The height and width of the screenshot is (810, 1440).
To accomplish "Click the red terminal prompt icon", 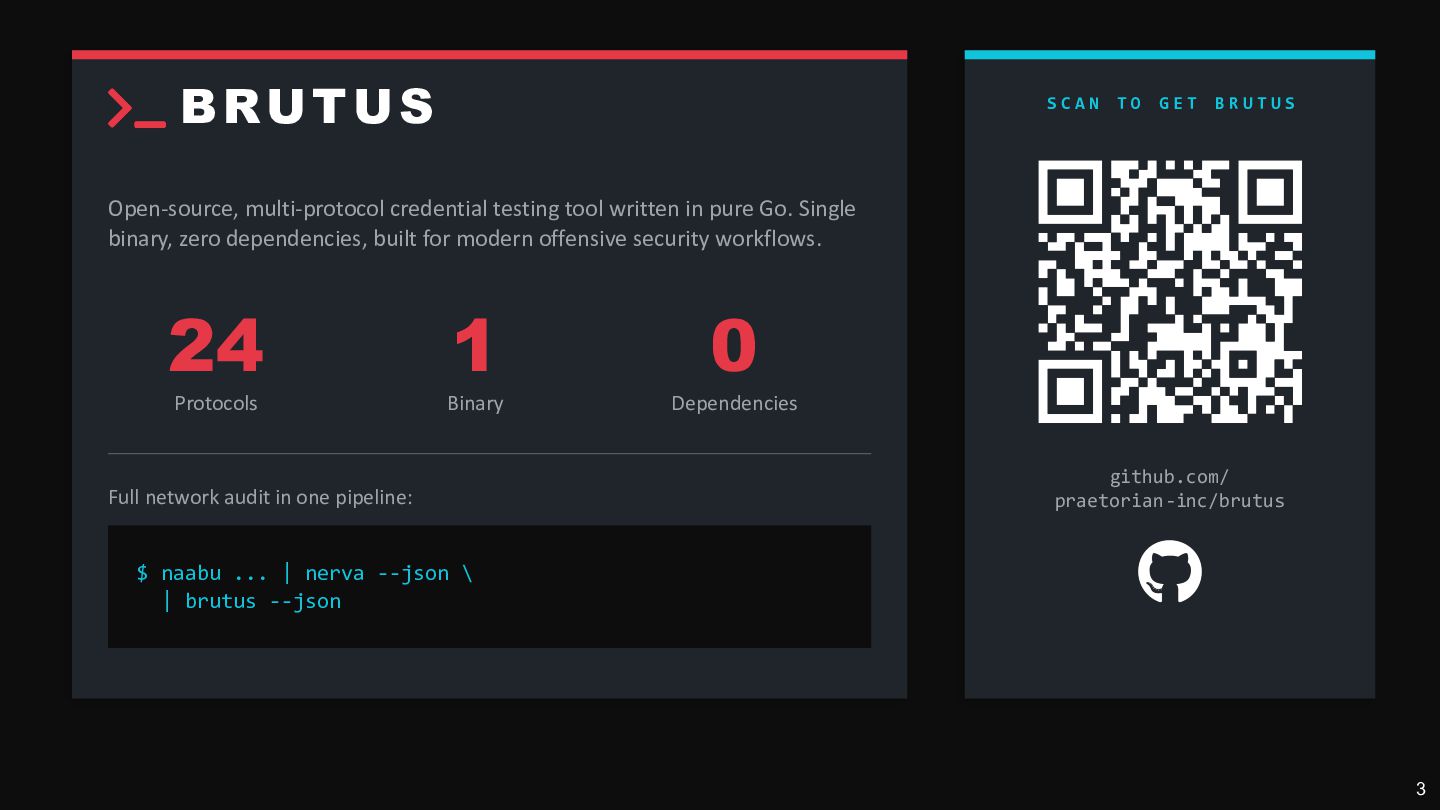I will 137,108.
